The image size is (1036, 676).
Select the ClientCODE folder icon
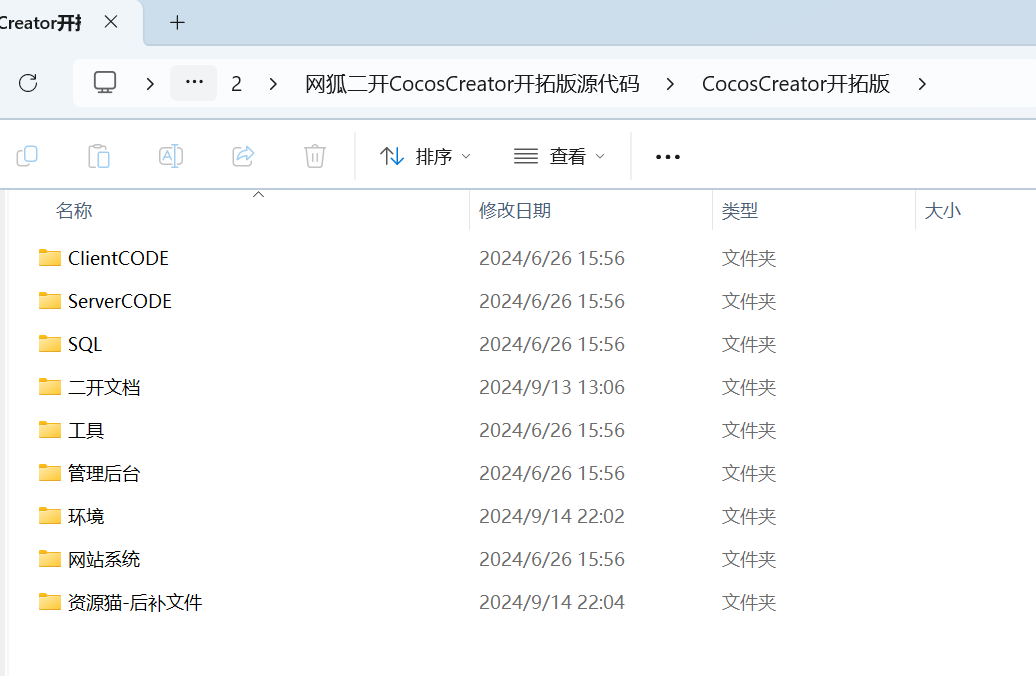[x=50, y=258]
